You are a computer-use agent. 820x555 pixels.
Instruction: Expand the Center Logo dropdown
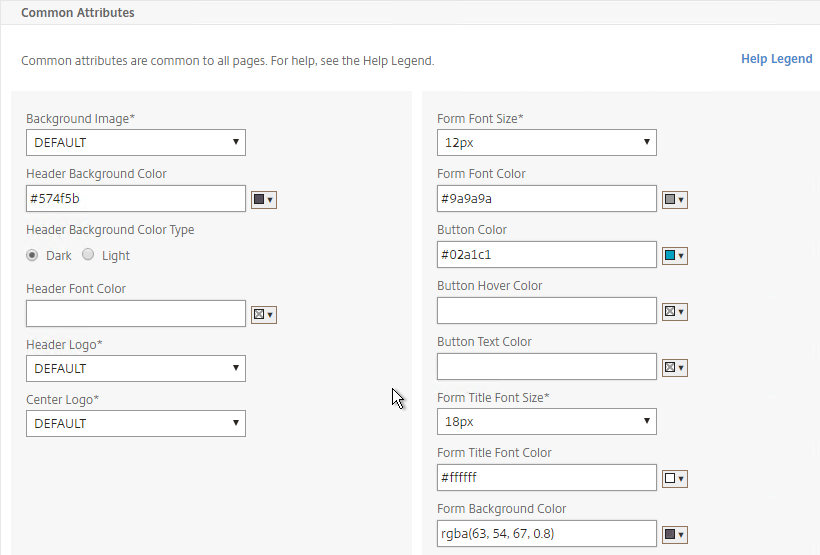(136, 423)
